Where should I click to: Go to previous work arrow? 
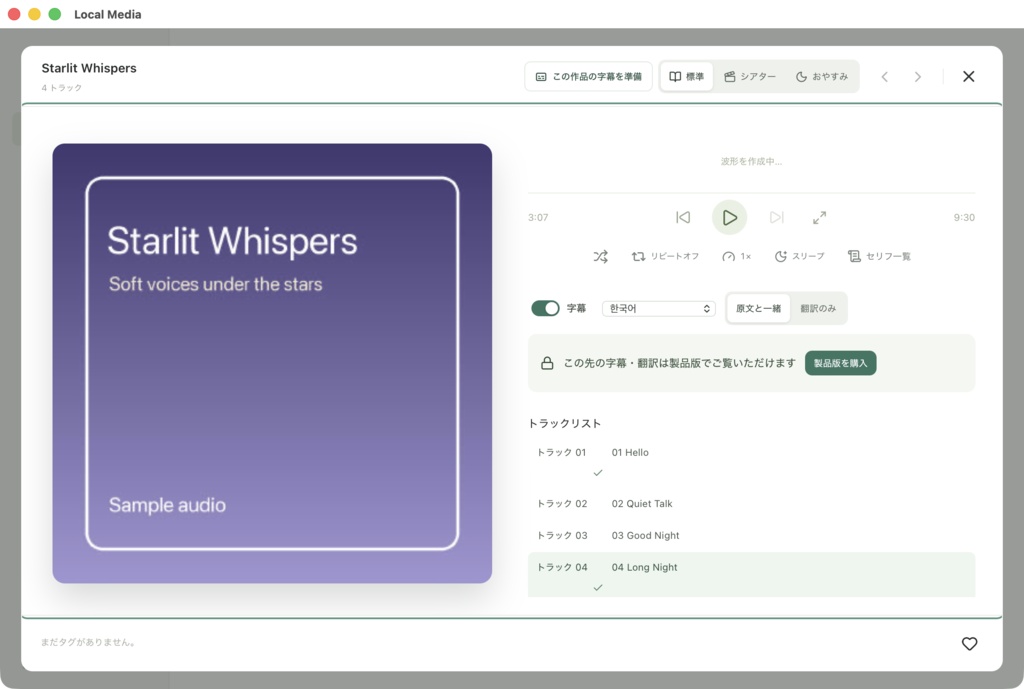click(x=885, y=77)
